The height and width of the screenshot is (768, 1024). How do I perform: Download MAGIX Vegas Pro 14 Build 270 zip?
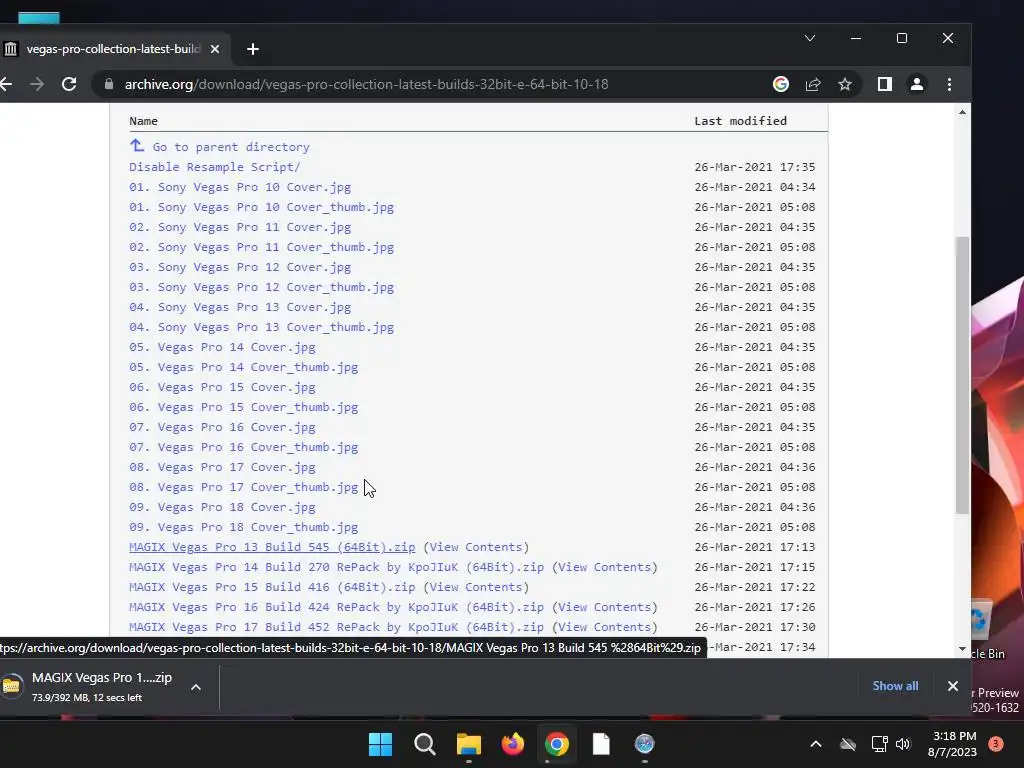[336, 568]
